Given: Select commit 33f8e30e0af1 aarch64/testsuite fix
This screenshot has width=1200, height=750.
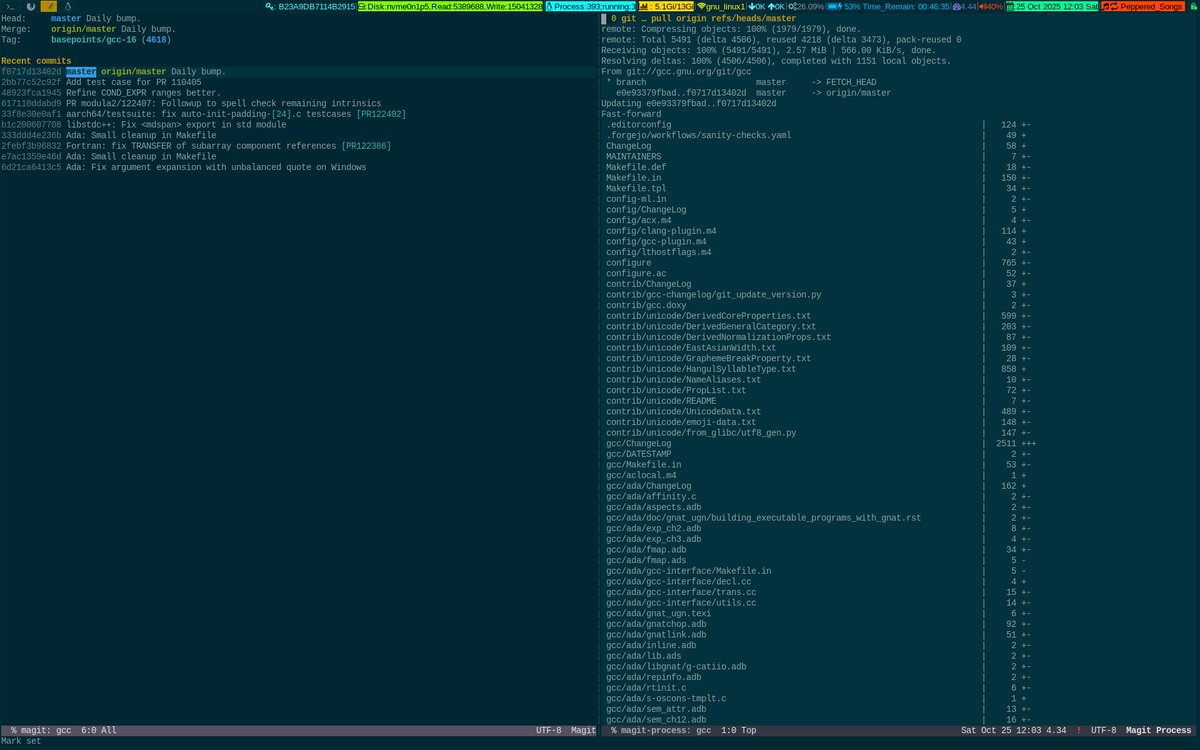Looking at the screenshot, I should 300,114.
